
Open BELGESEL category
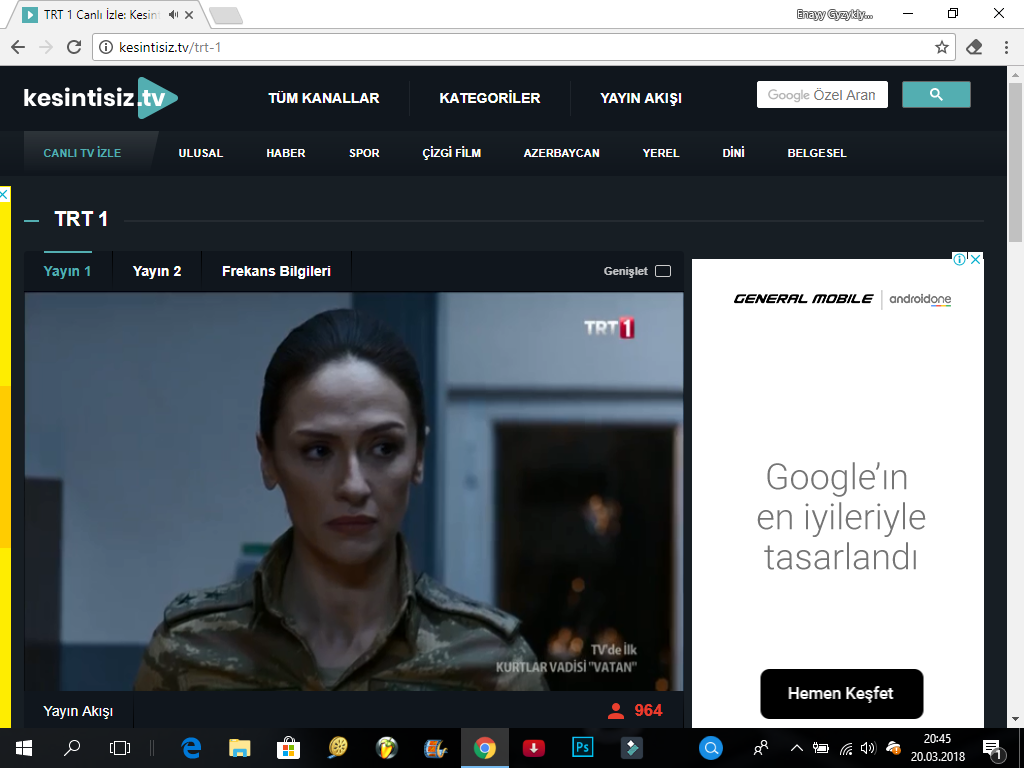click(817, 153)
